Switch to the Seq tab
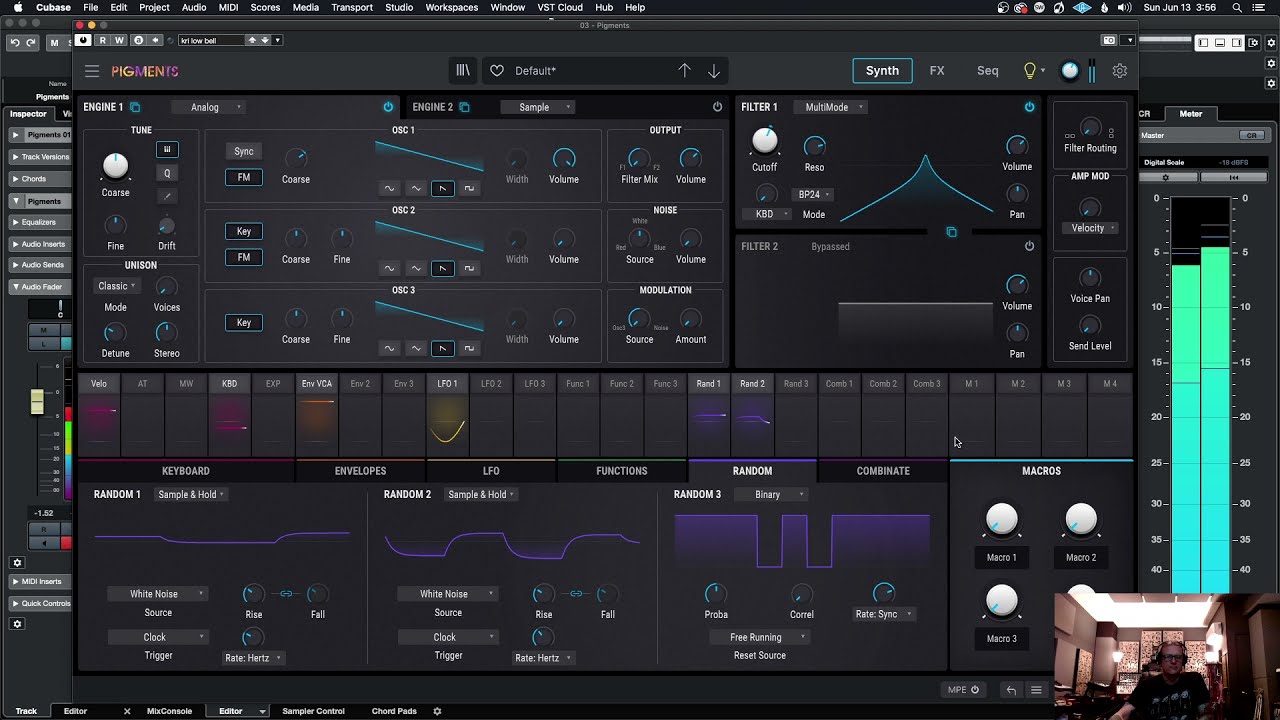 coord(987,71)
